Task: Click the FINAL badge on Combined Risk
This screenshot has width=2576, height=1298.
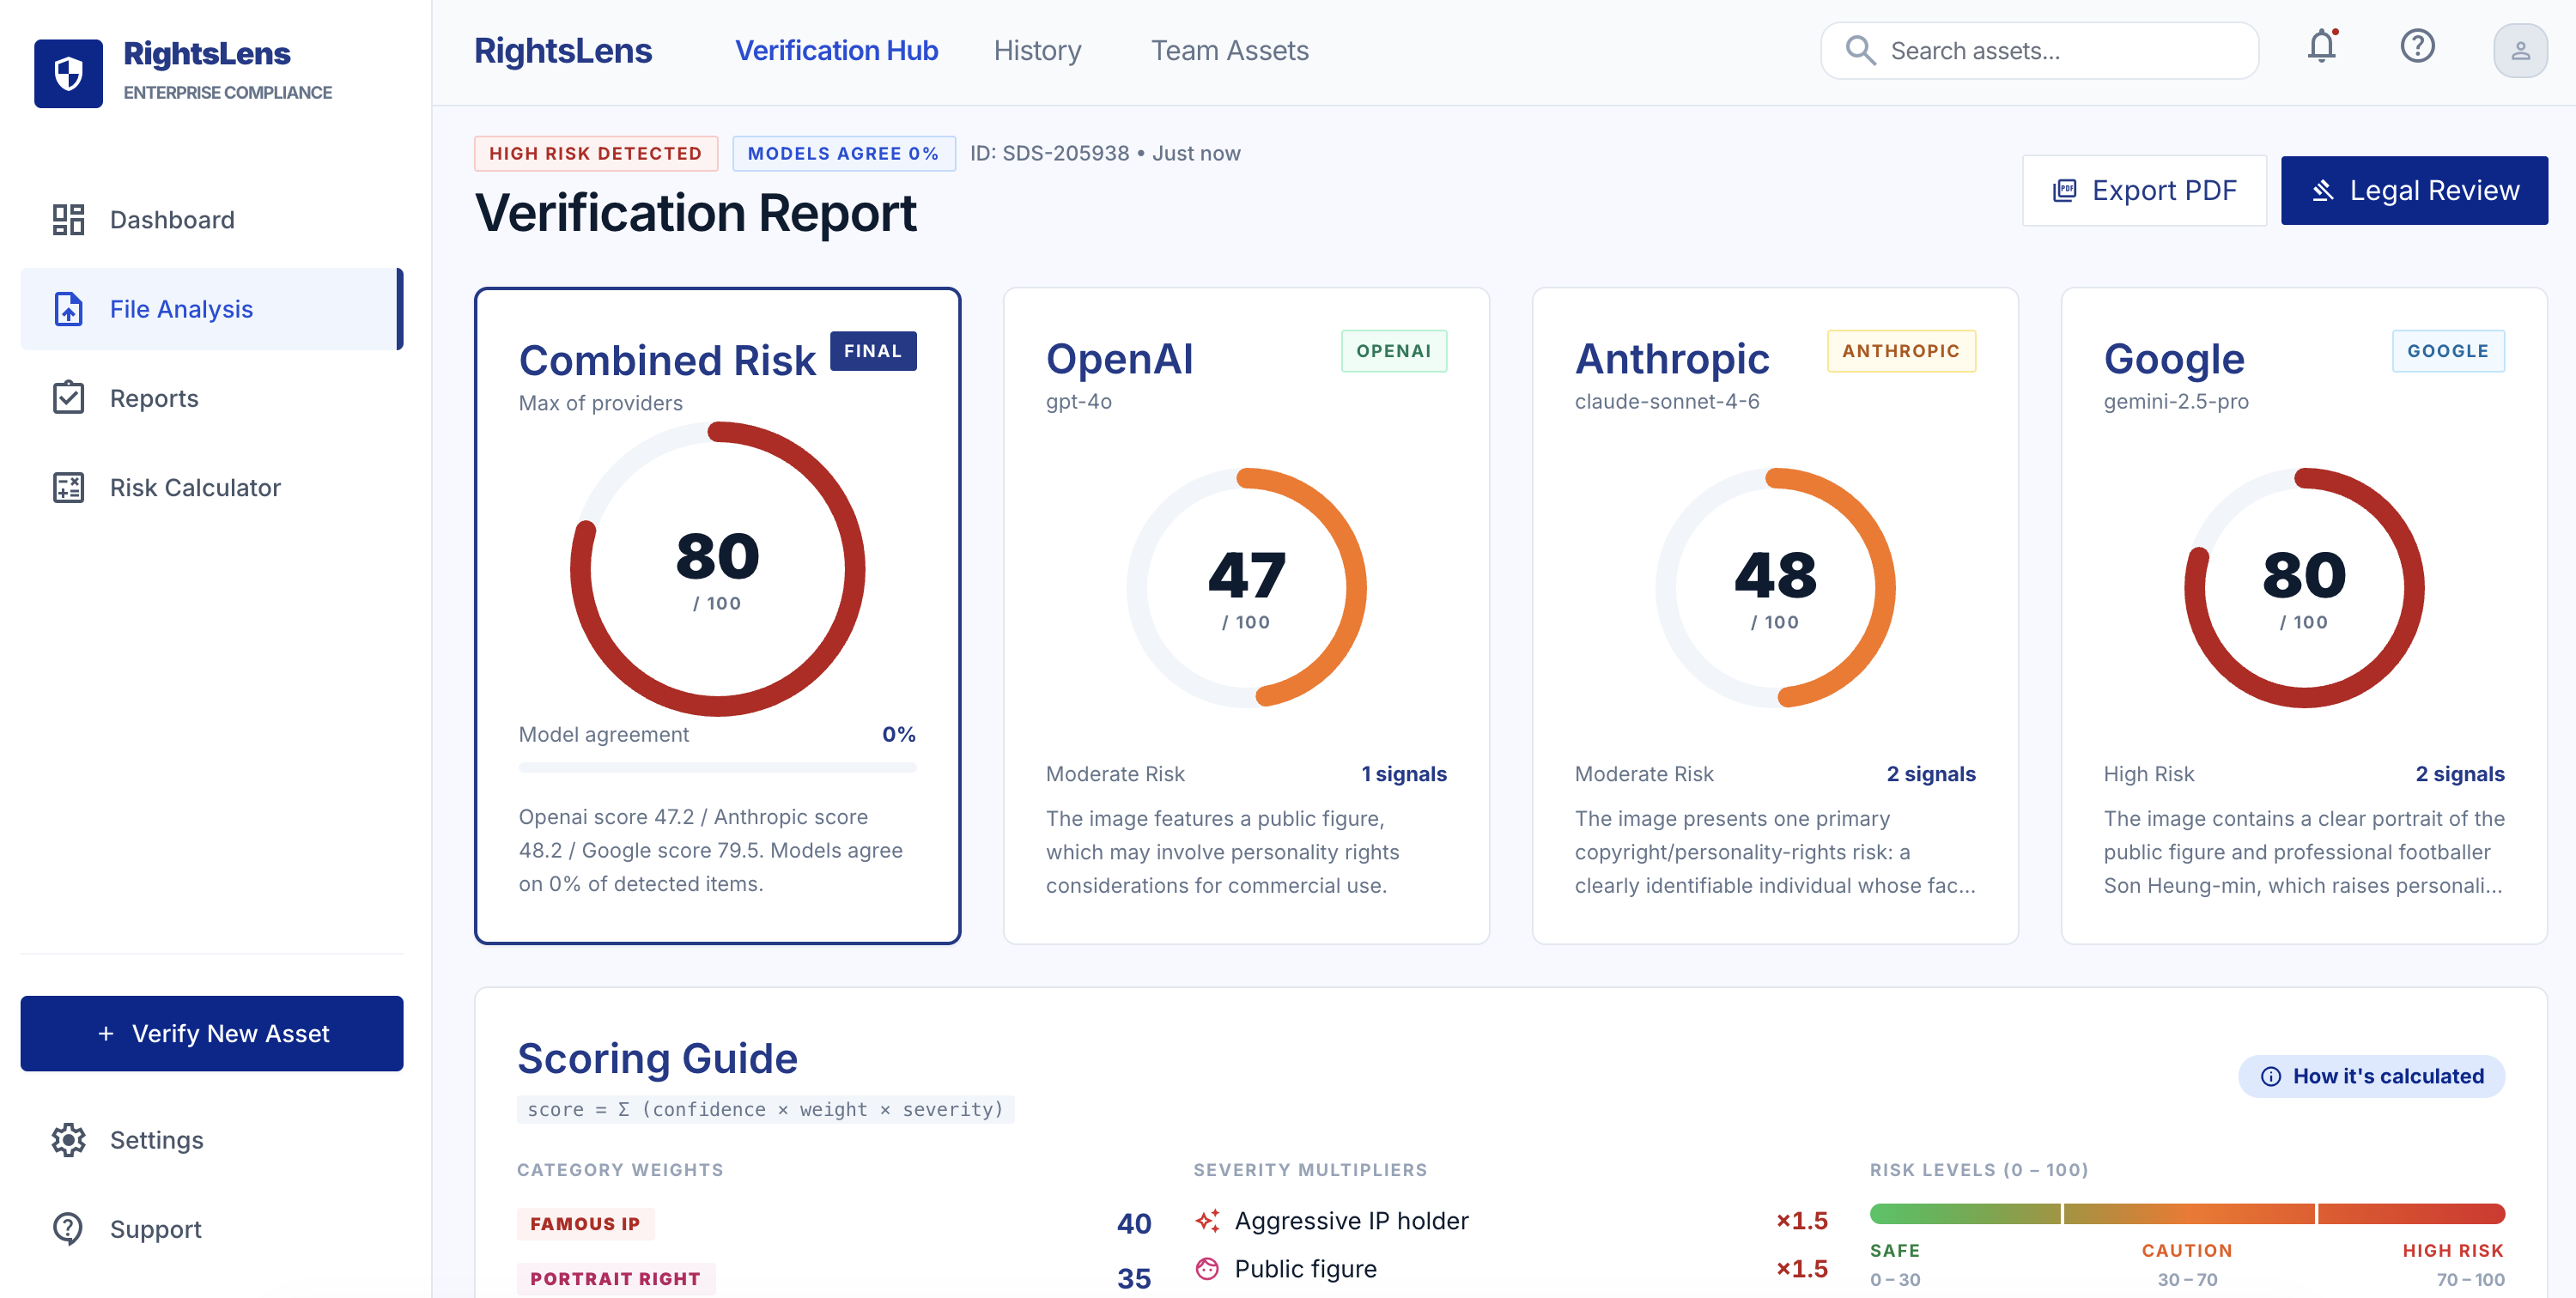Action: [872, 351]
